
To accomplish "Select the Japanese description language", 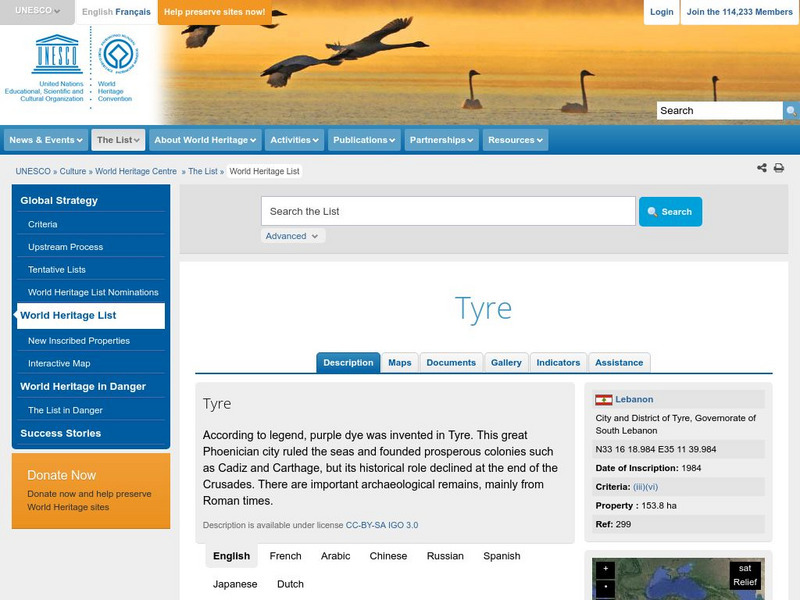I will [x=235, y=584].
